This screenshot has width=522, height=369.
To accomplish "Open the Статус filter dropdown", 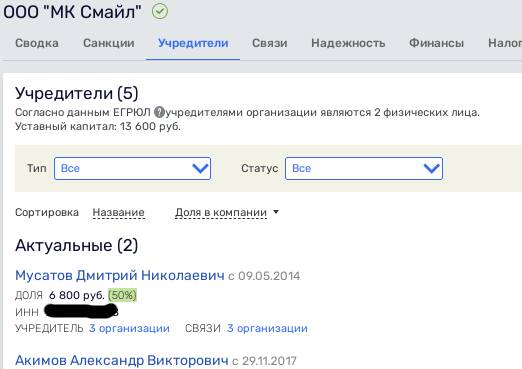I will (364, 168).
